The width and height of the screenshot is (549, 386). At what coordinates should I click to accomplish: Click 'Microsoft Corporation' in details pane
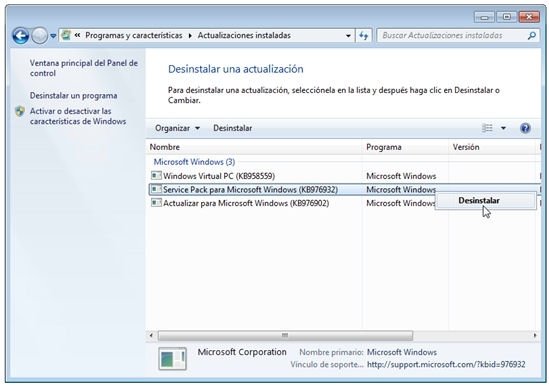(x=242, y=352)
